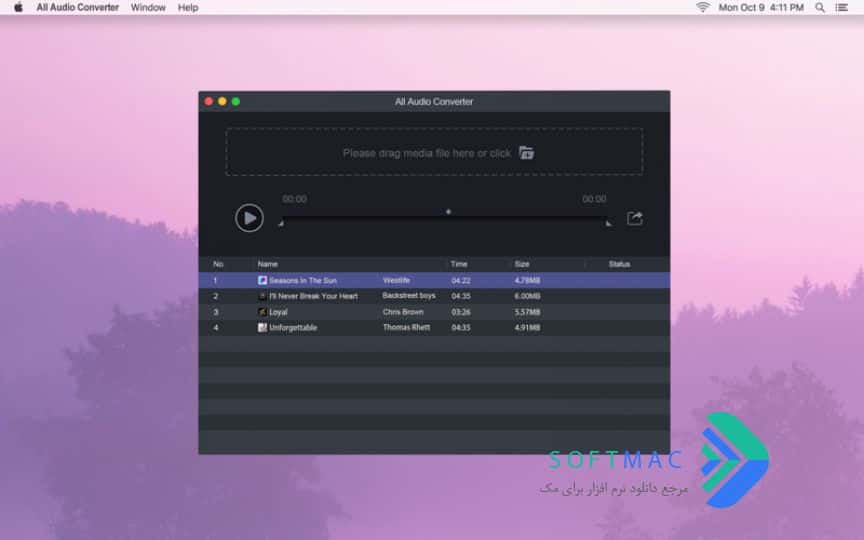Click the playhead marker on the timeline
Viewport: 864px width, 540px height.
point(449,212)
